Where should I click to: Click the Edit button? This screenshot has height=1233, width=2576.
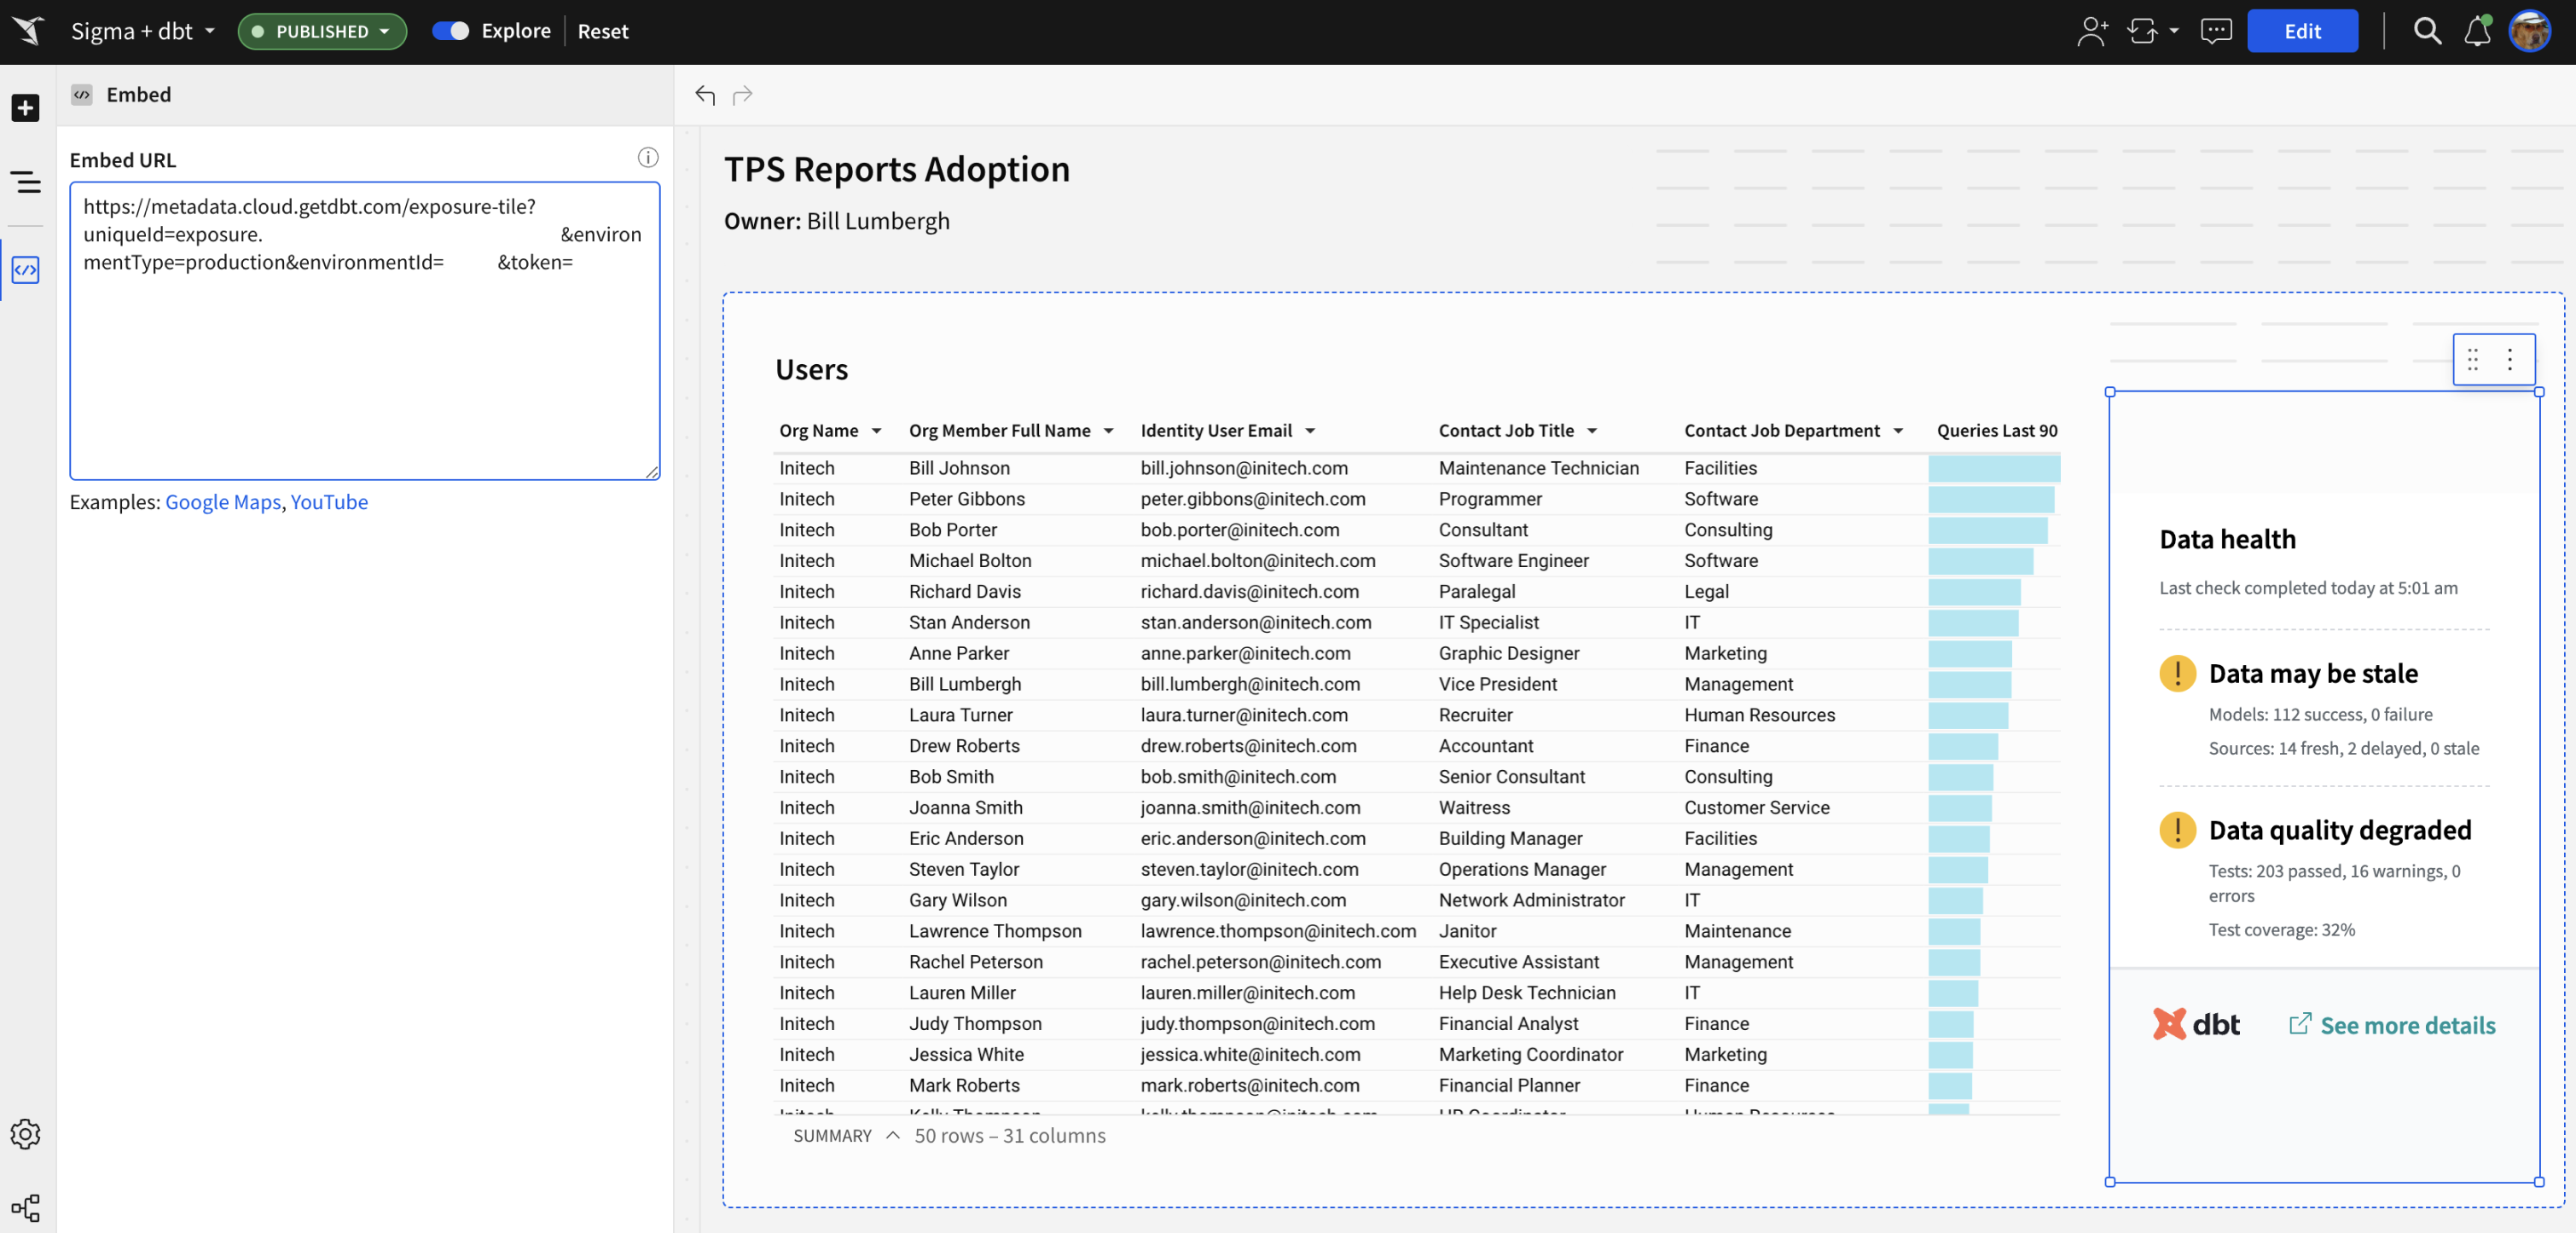tap(2303, 31)
